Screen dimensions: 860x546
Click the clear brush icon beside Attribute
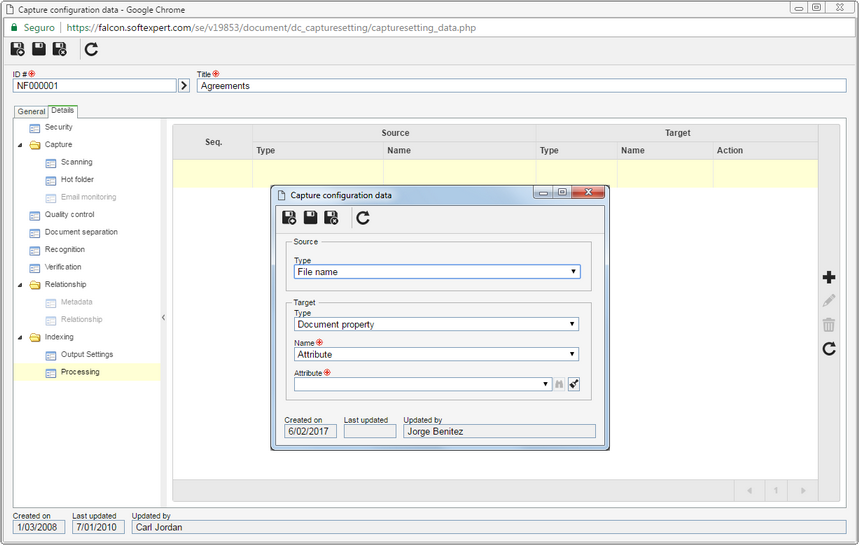coord(574,384)
